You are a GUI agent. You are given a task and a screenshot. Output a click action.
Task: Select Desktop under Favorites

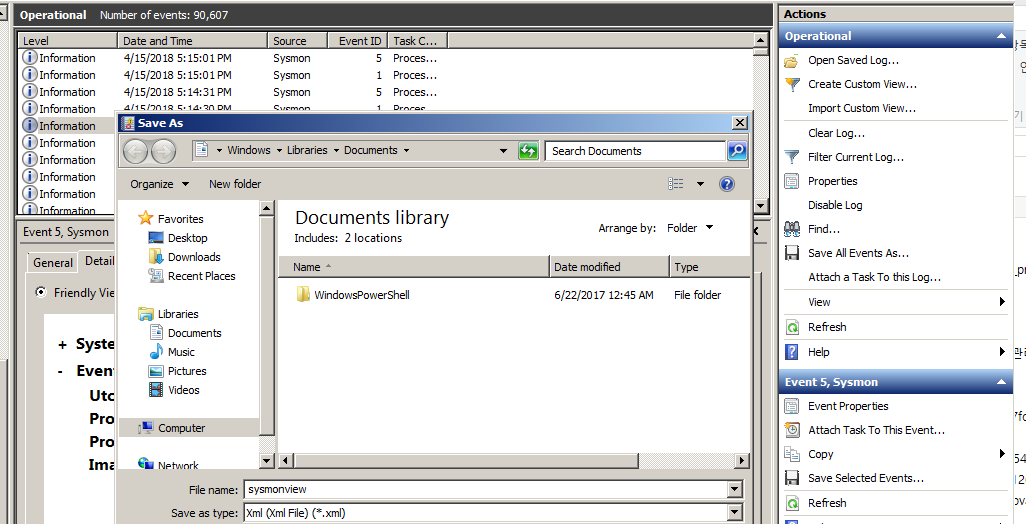[187, 238]
